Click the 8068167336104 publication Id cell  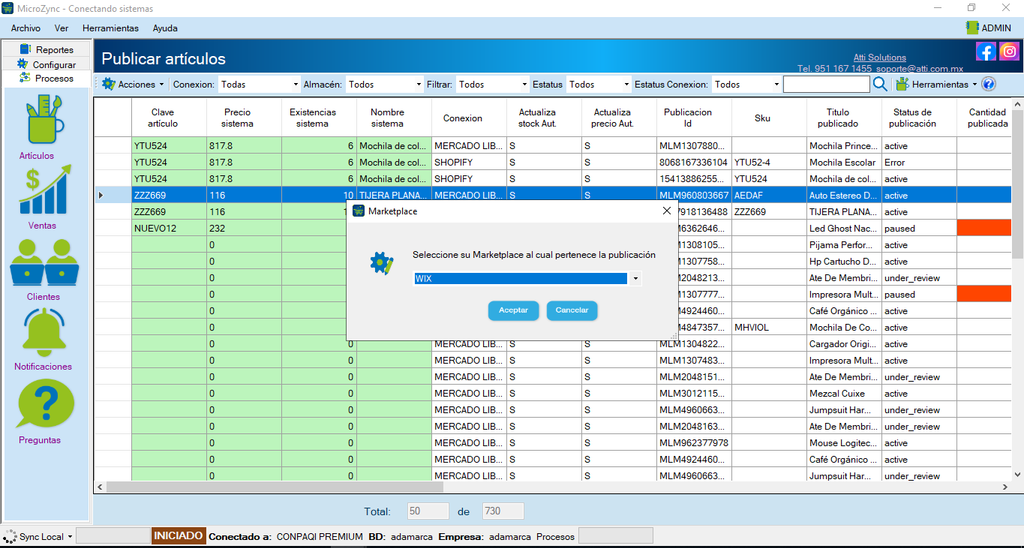[694, 162]
